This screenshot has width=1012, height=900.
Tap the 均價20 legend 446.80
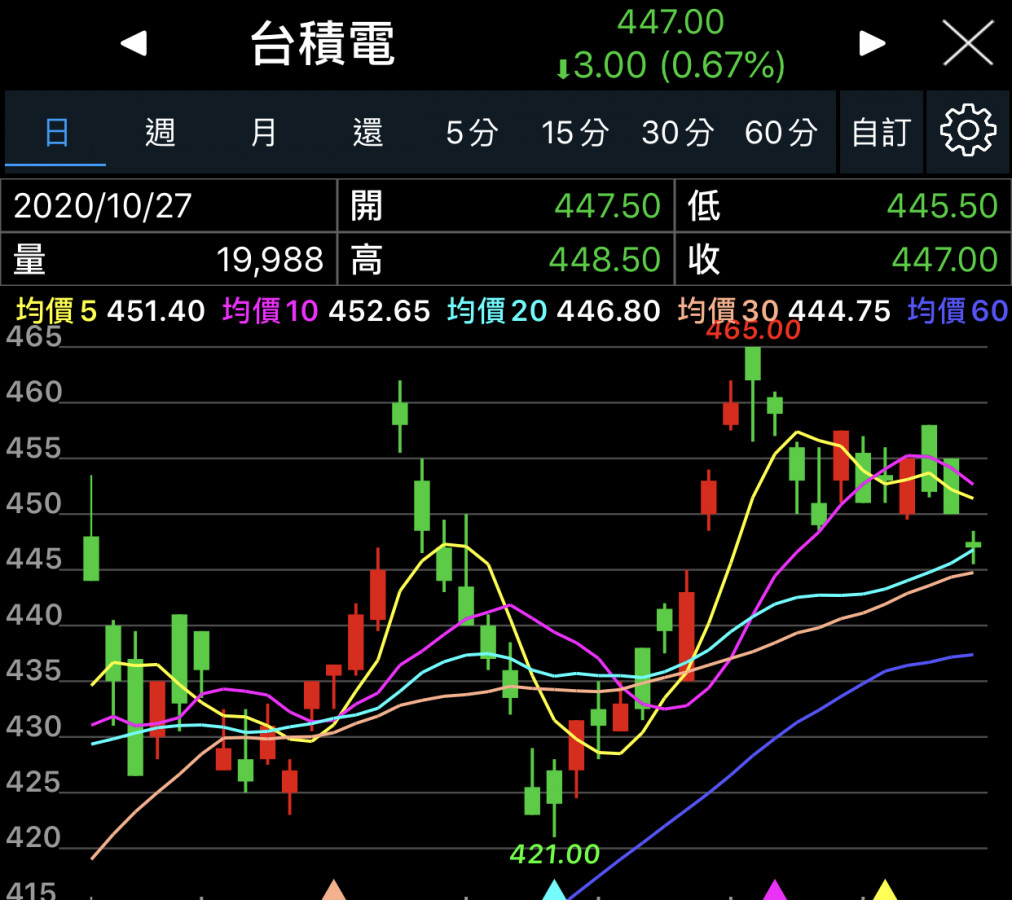point(554,311)
